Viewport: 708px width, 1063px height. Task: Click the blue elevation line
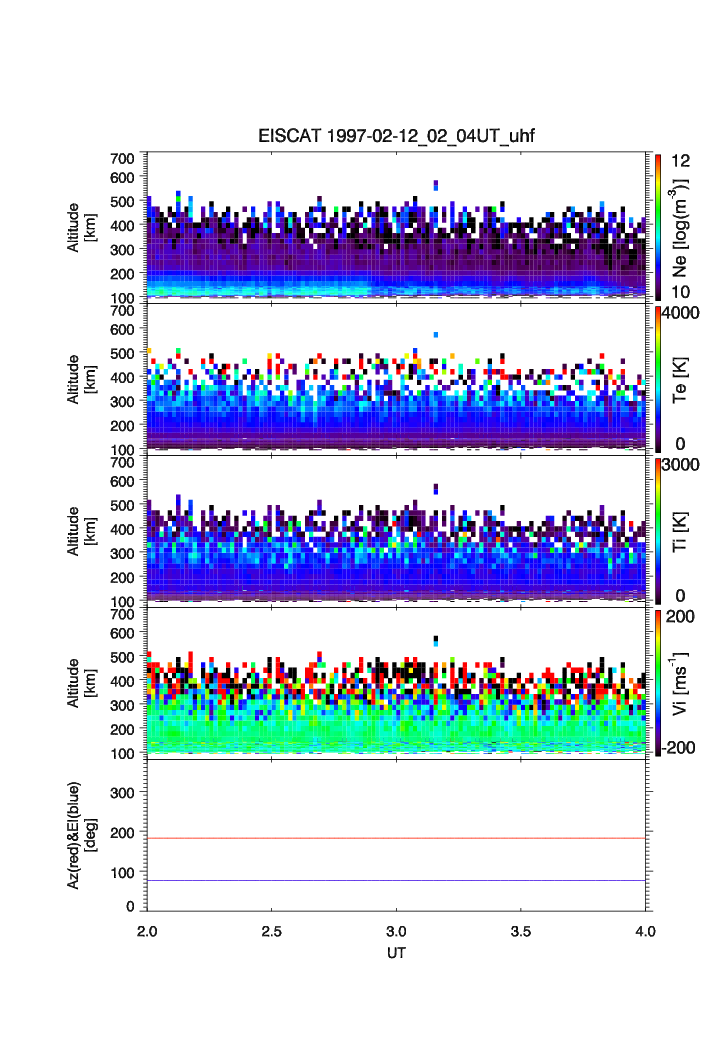396,881
